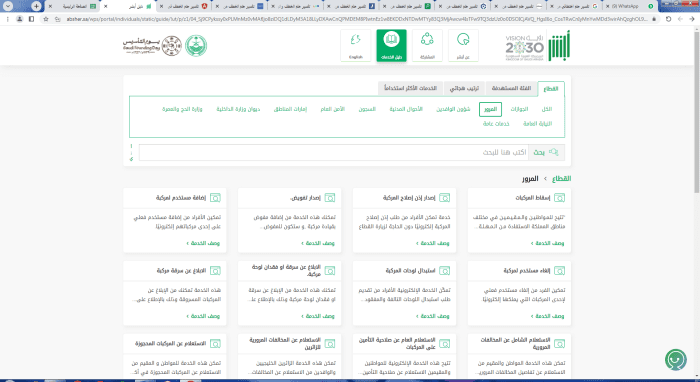The image size is (700, 382).
Task: Filter services by السجون sector
Action: click(x=367, y=109)
